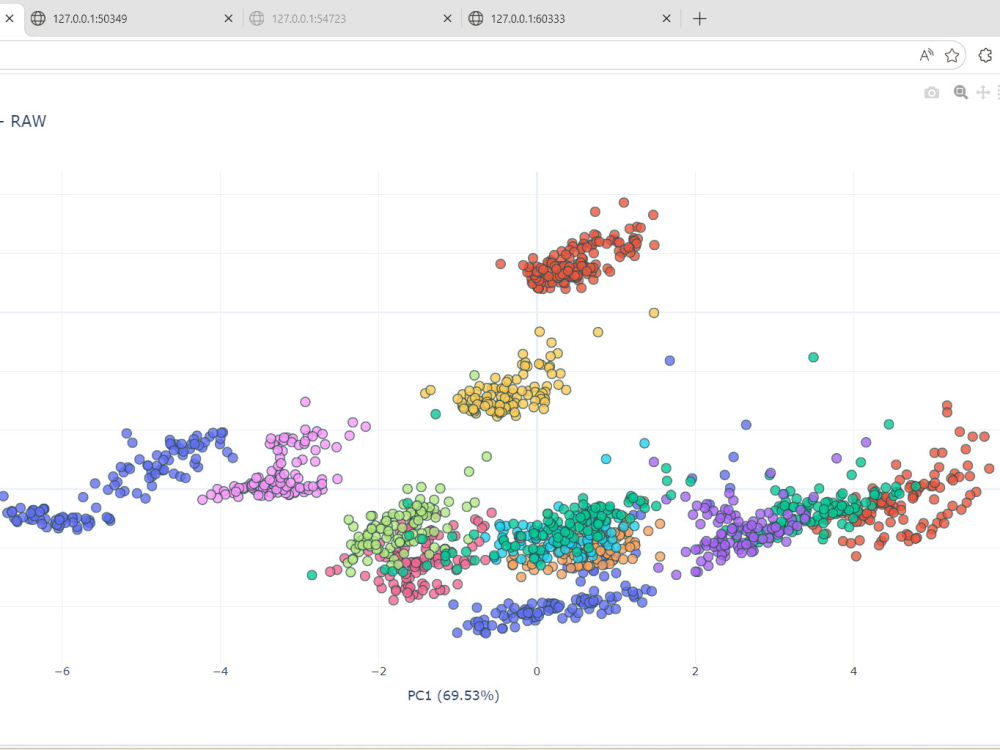1000x750 pixels.
Task: Click the 4 x-axis tick label
Action: coord(853,671)
